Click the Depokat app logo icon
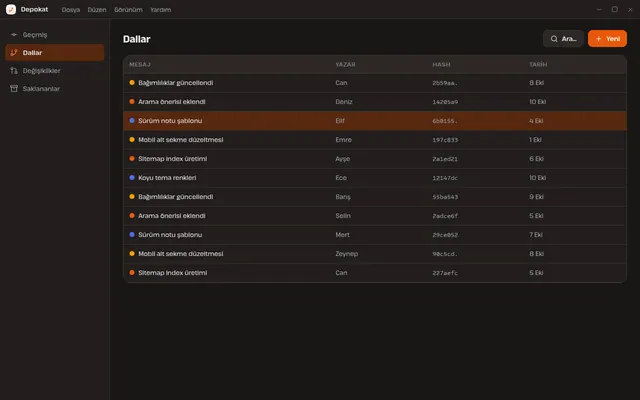The width and height of the screenshot is (640, 400). pyautogui.click(x=11, y=9)
